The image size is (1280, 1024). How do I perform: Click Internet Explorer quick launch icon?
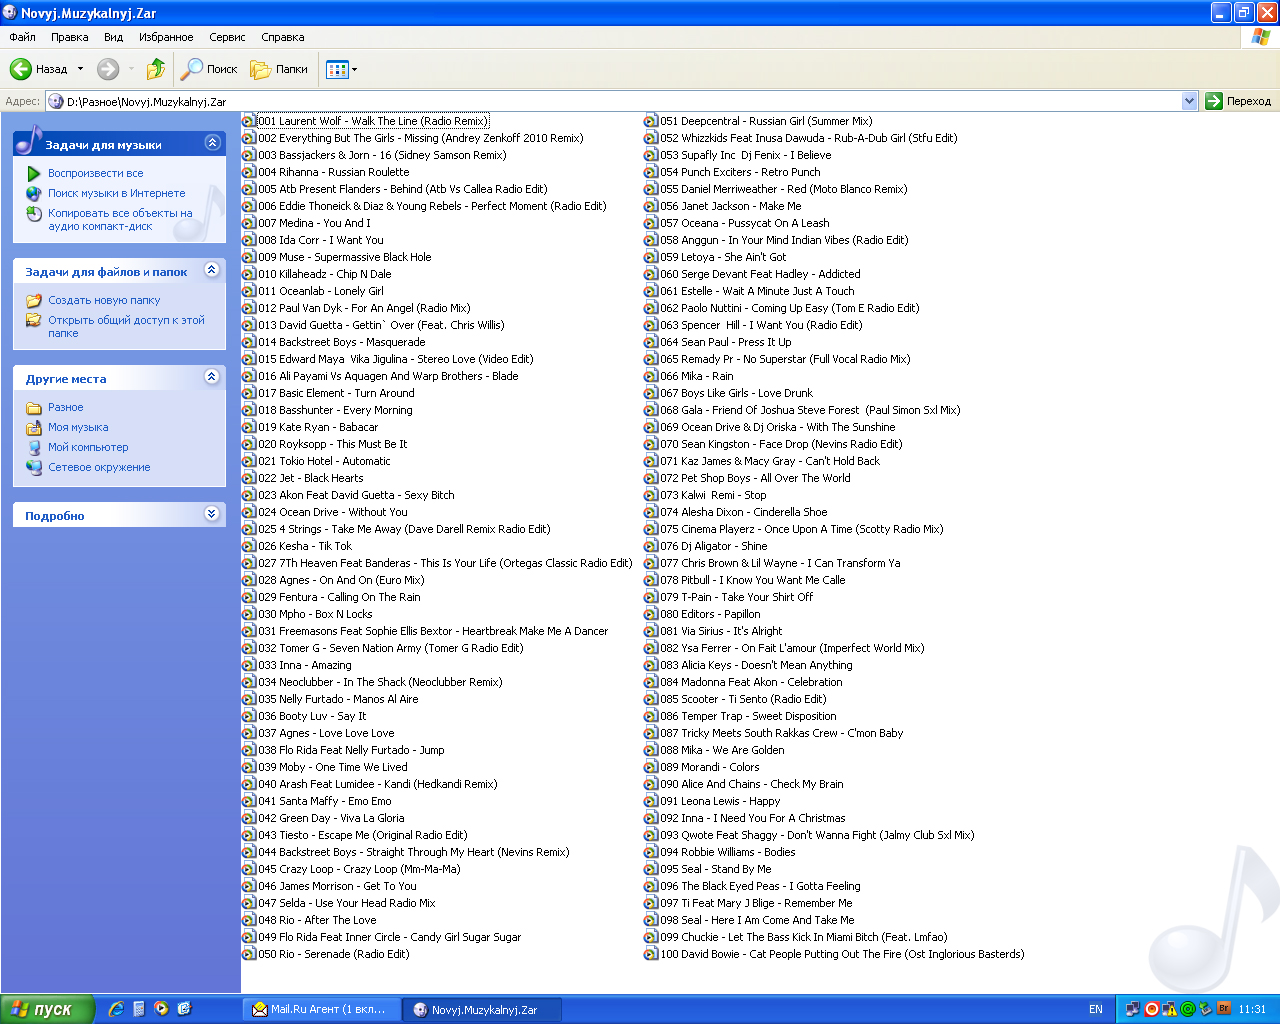(x=116, y=1009)
